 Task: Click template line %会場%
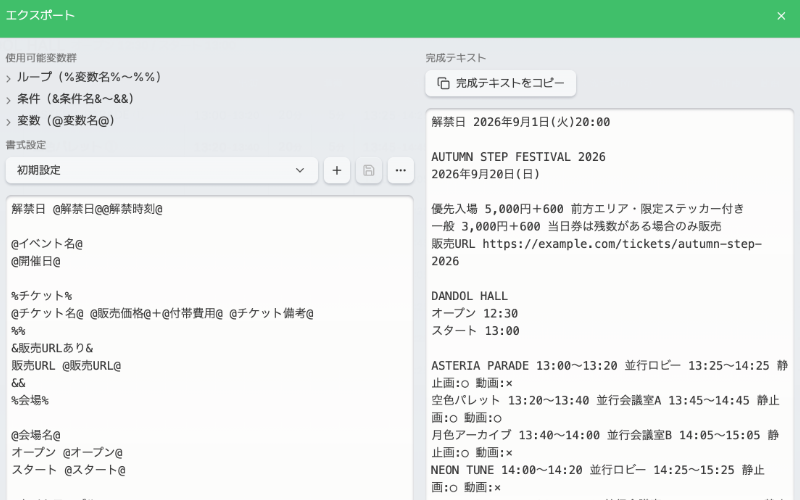coord(30,401)
